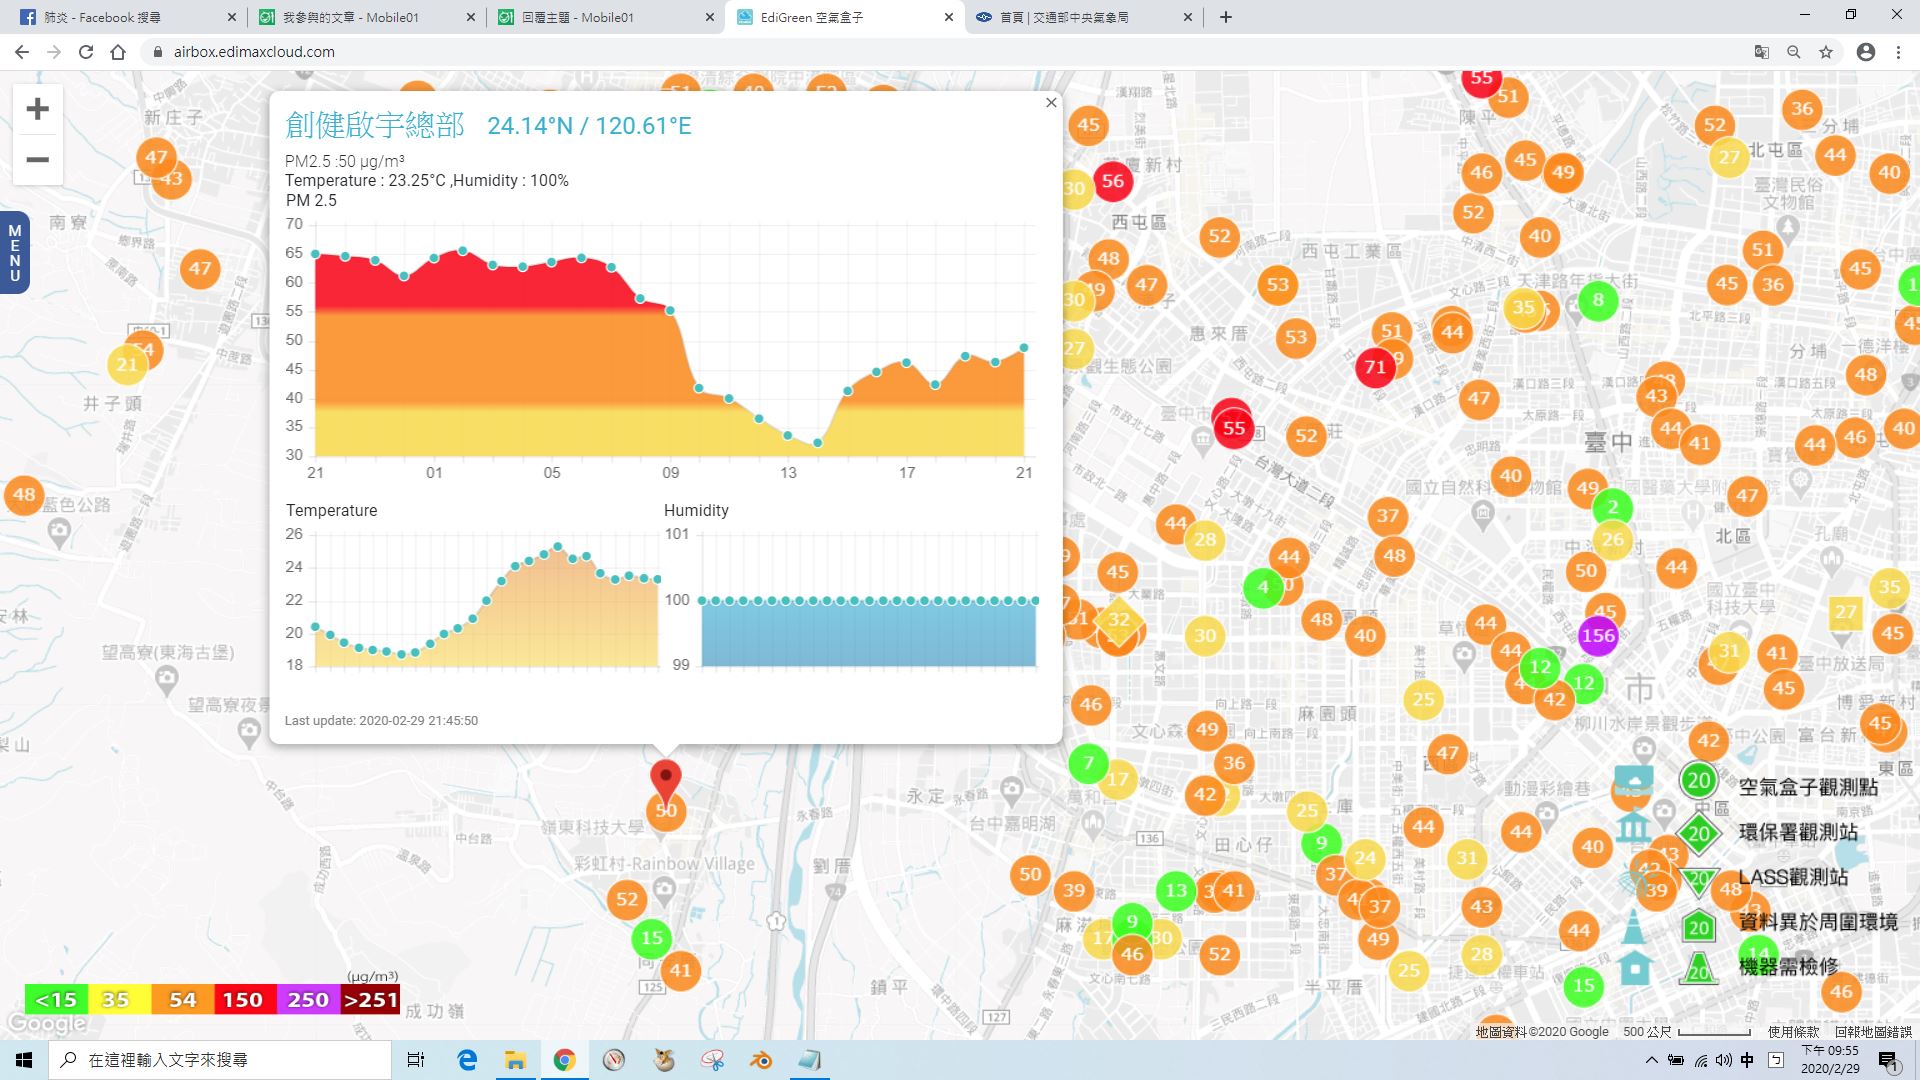Click the red 150 color scale swatch

tap(242, 1000)
